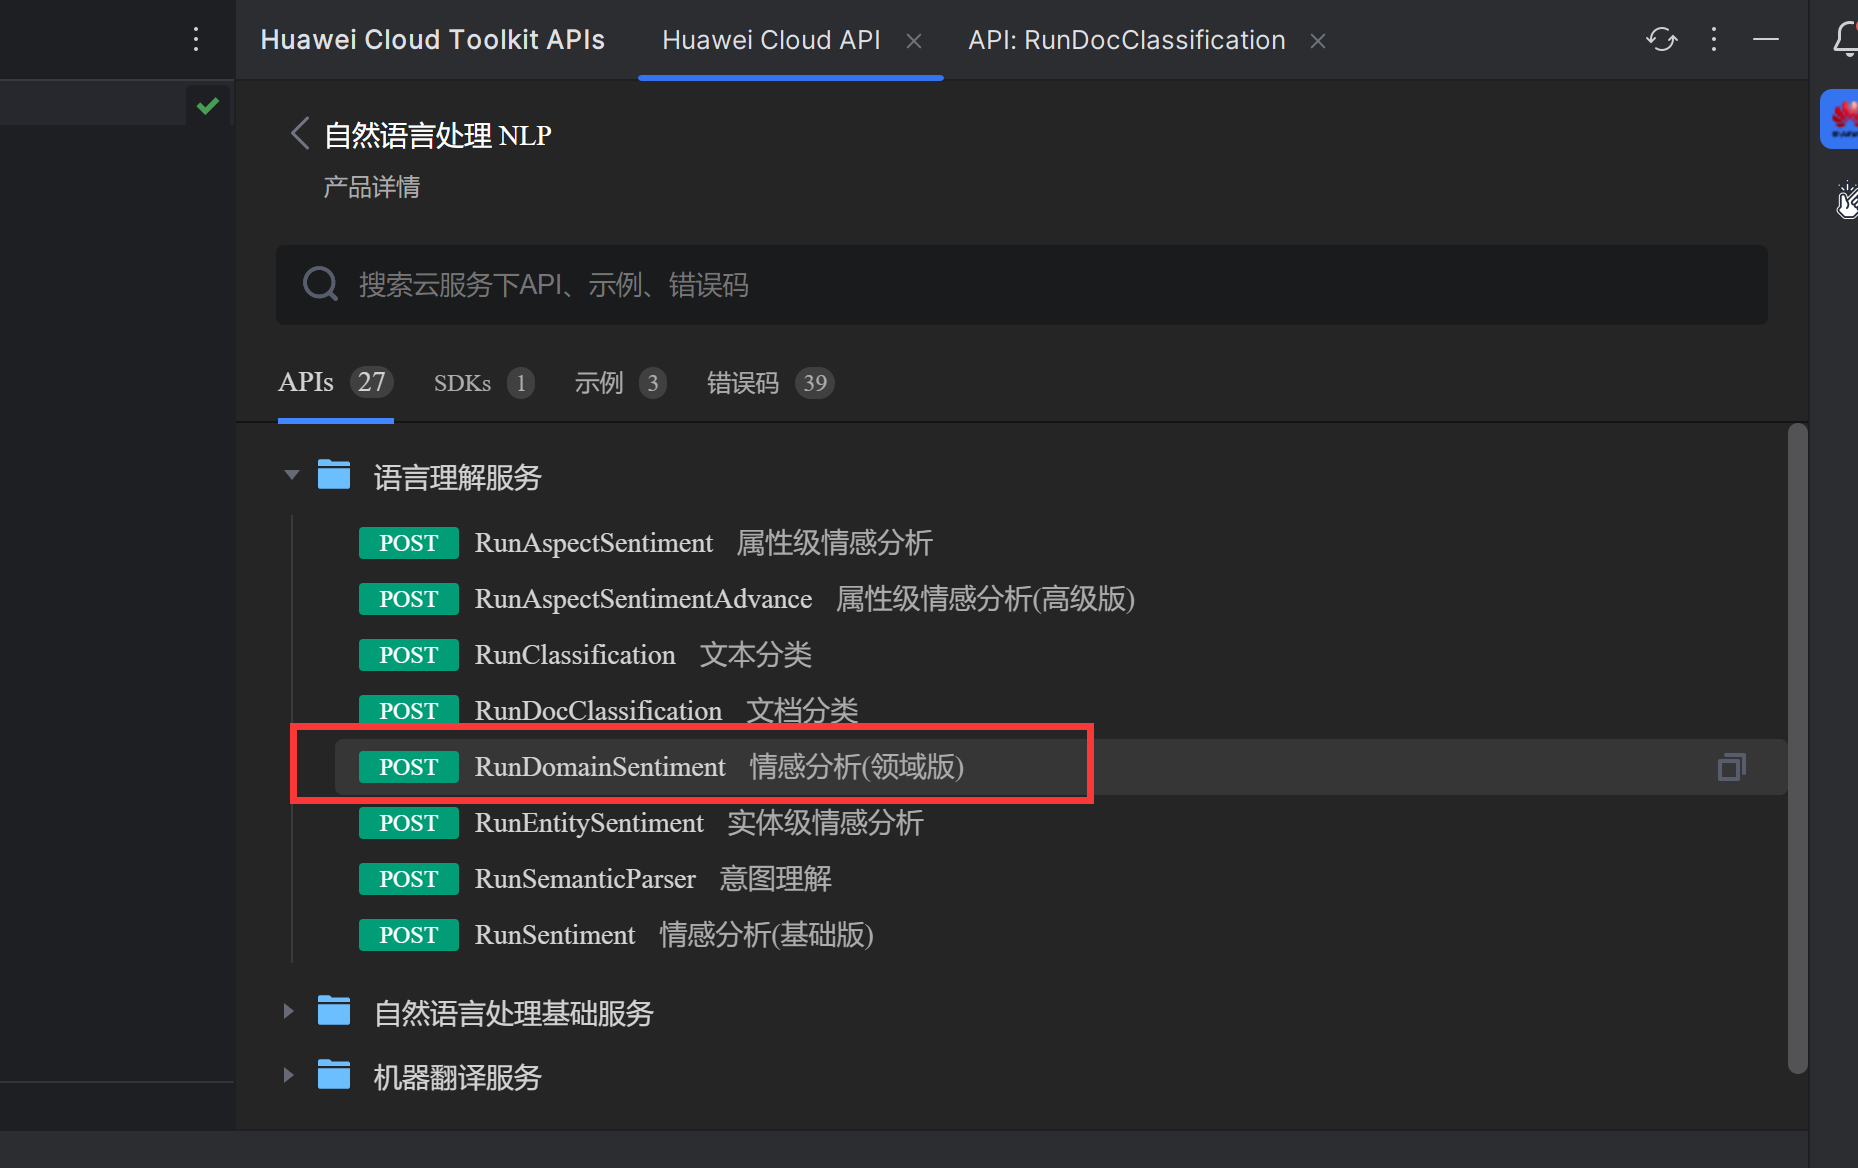Go back from 自然语言处理 NLP page

click(299, 133)
